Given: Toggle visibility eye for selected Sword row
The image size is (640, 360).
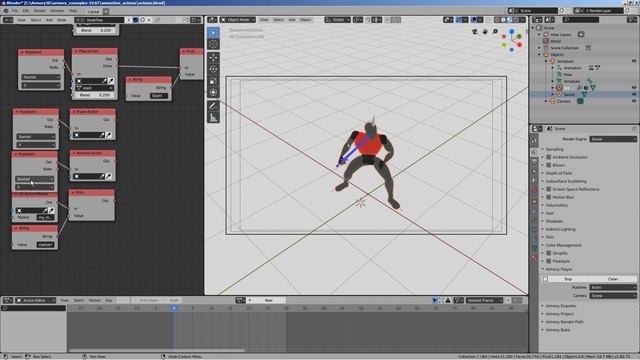Looking at the screenshot, I should pos(634,94).
